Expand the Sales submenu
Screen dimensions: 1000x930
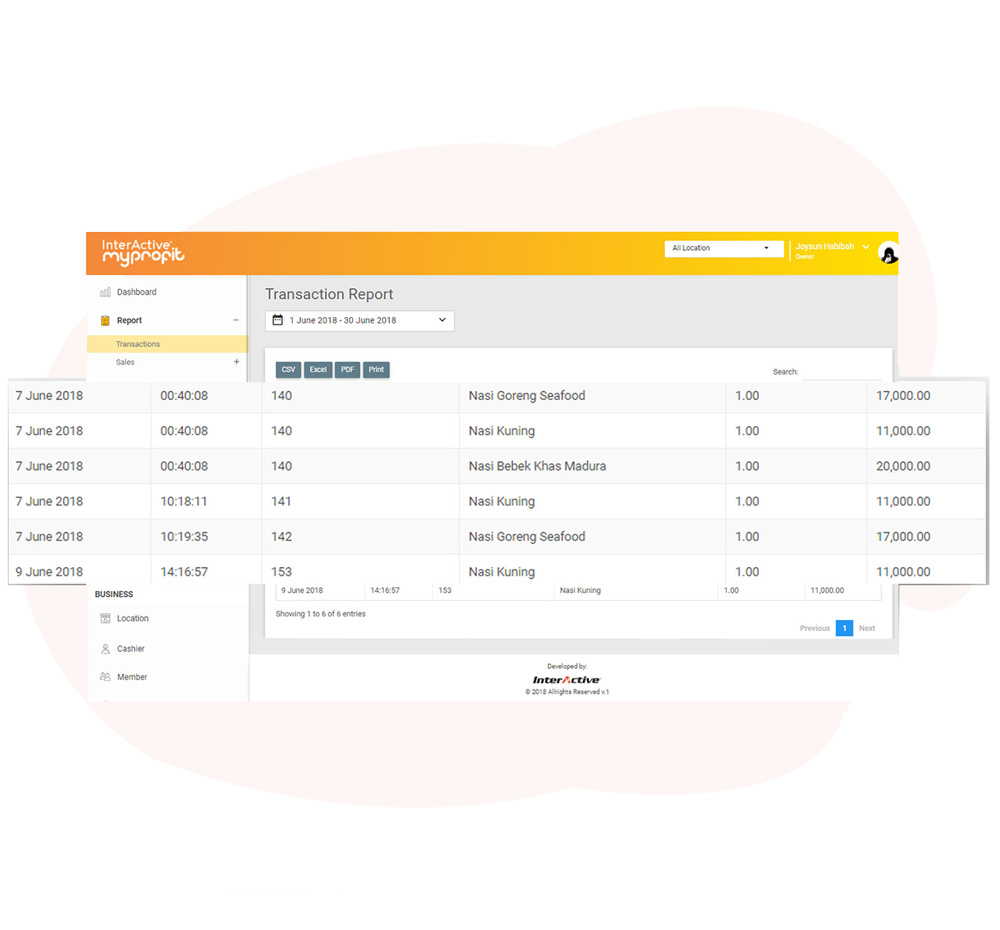[x=237, y=362]
